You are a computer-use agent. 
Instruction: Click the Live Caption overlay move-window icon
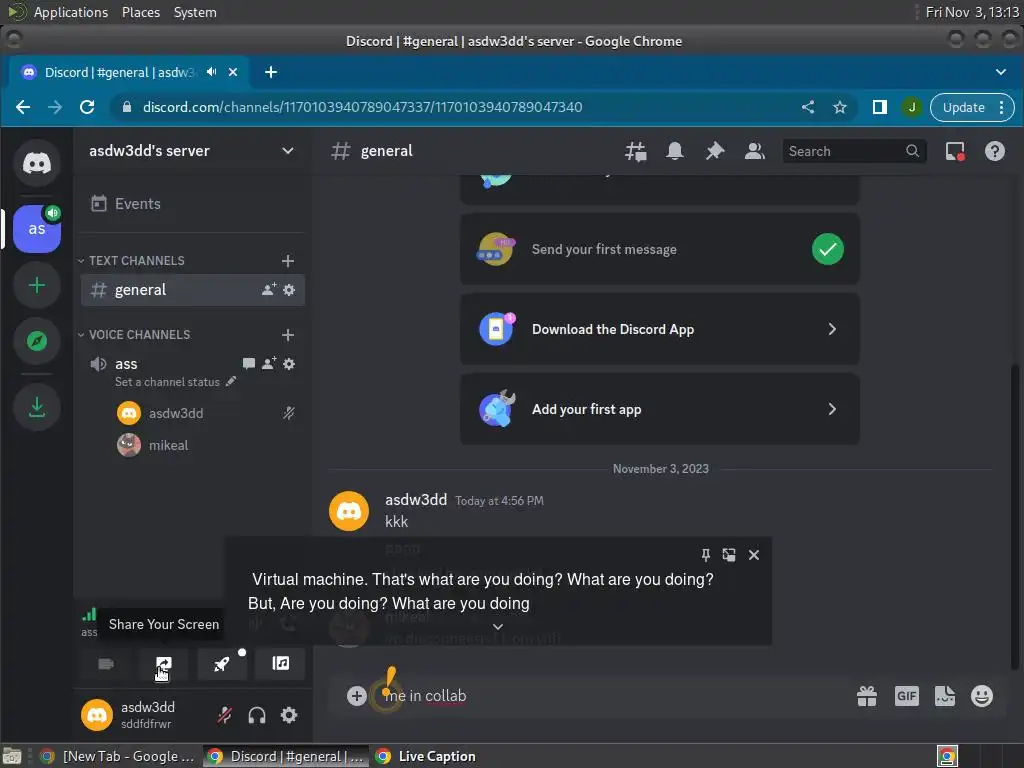tap(729, 555)
